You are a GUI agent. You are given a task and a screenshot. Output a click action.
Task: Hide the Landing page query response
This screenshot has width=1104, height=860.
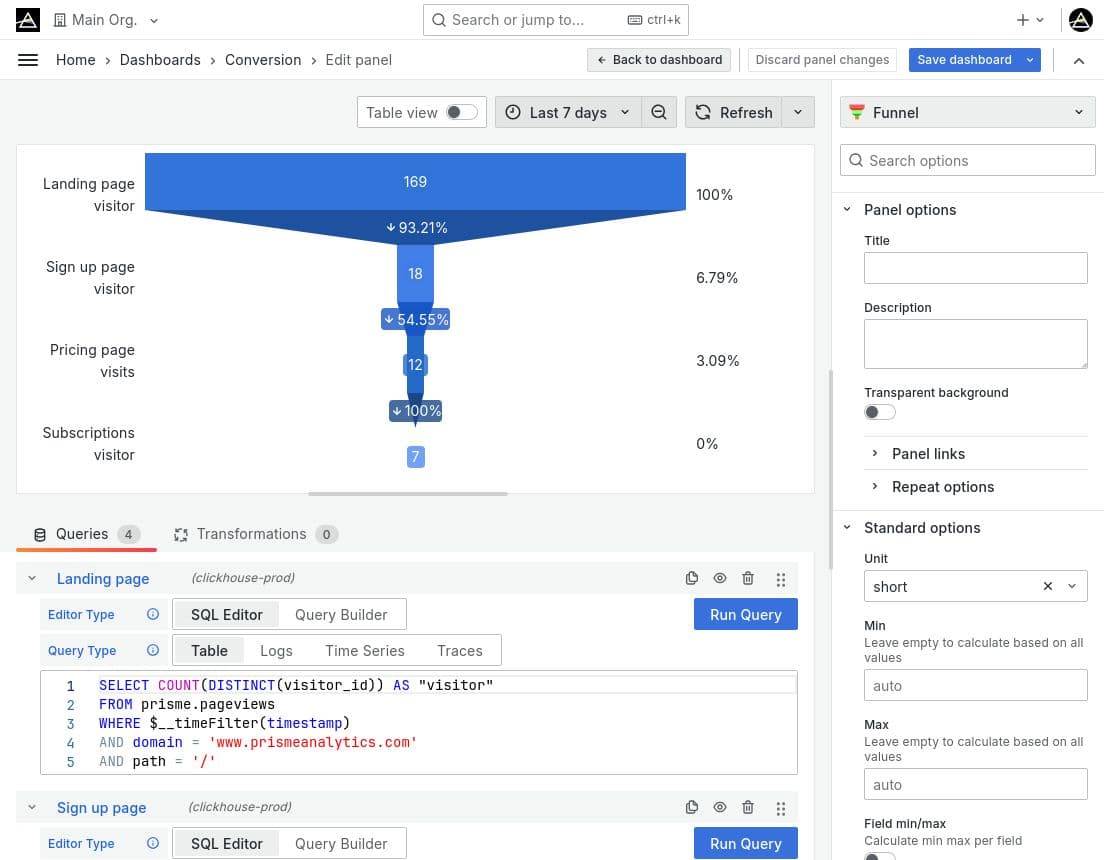(720, 578)
